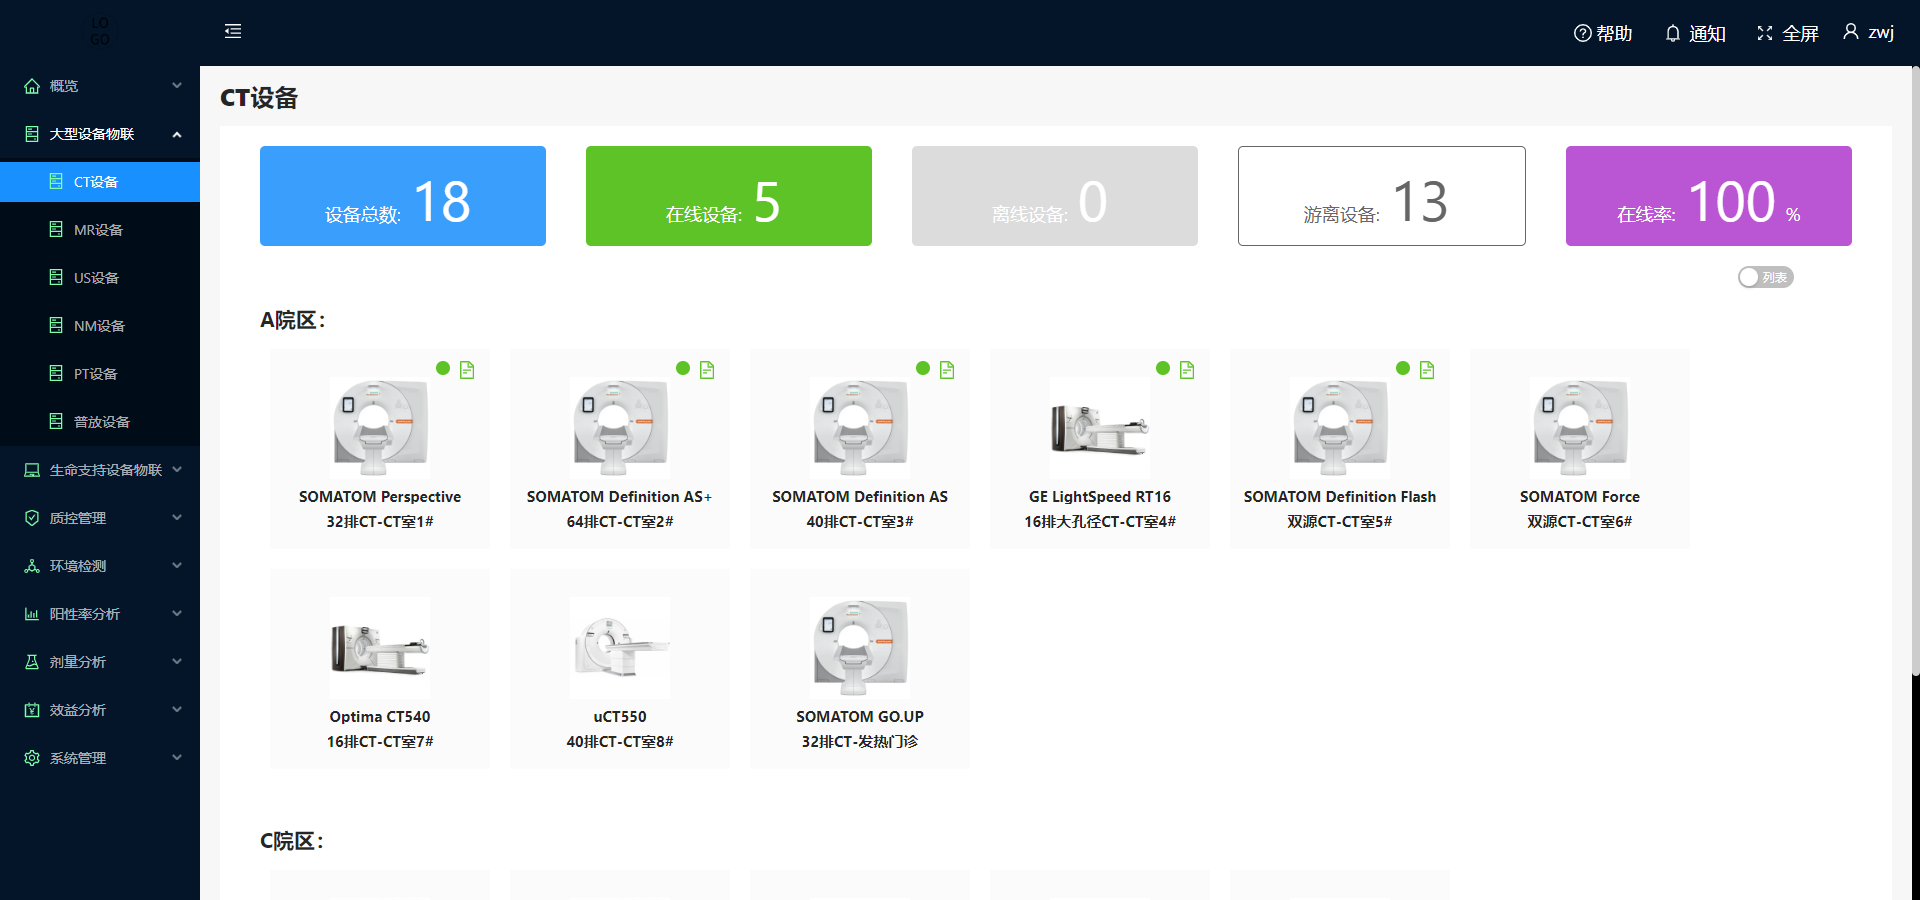
Task: Click the uCT550 scanner thumbnail
Action: click(620, 647)
